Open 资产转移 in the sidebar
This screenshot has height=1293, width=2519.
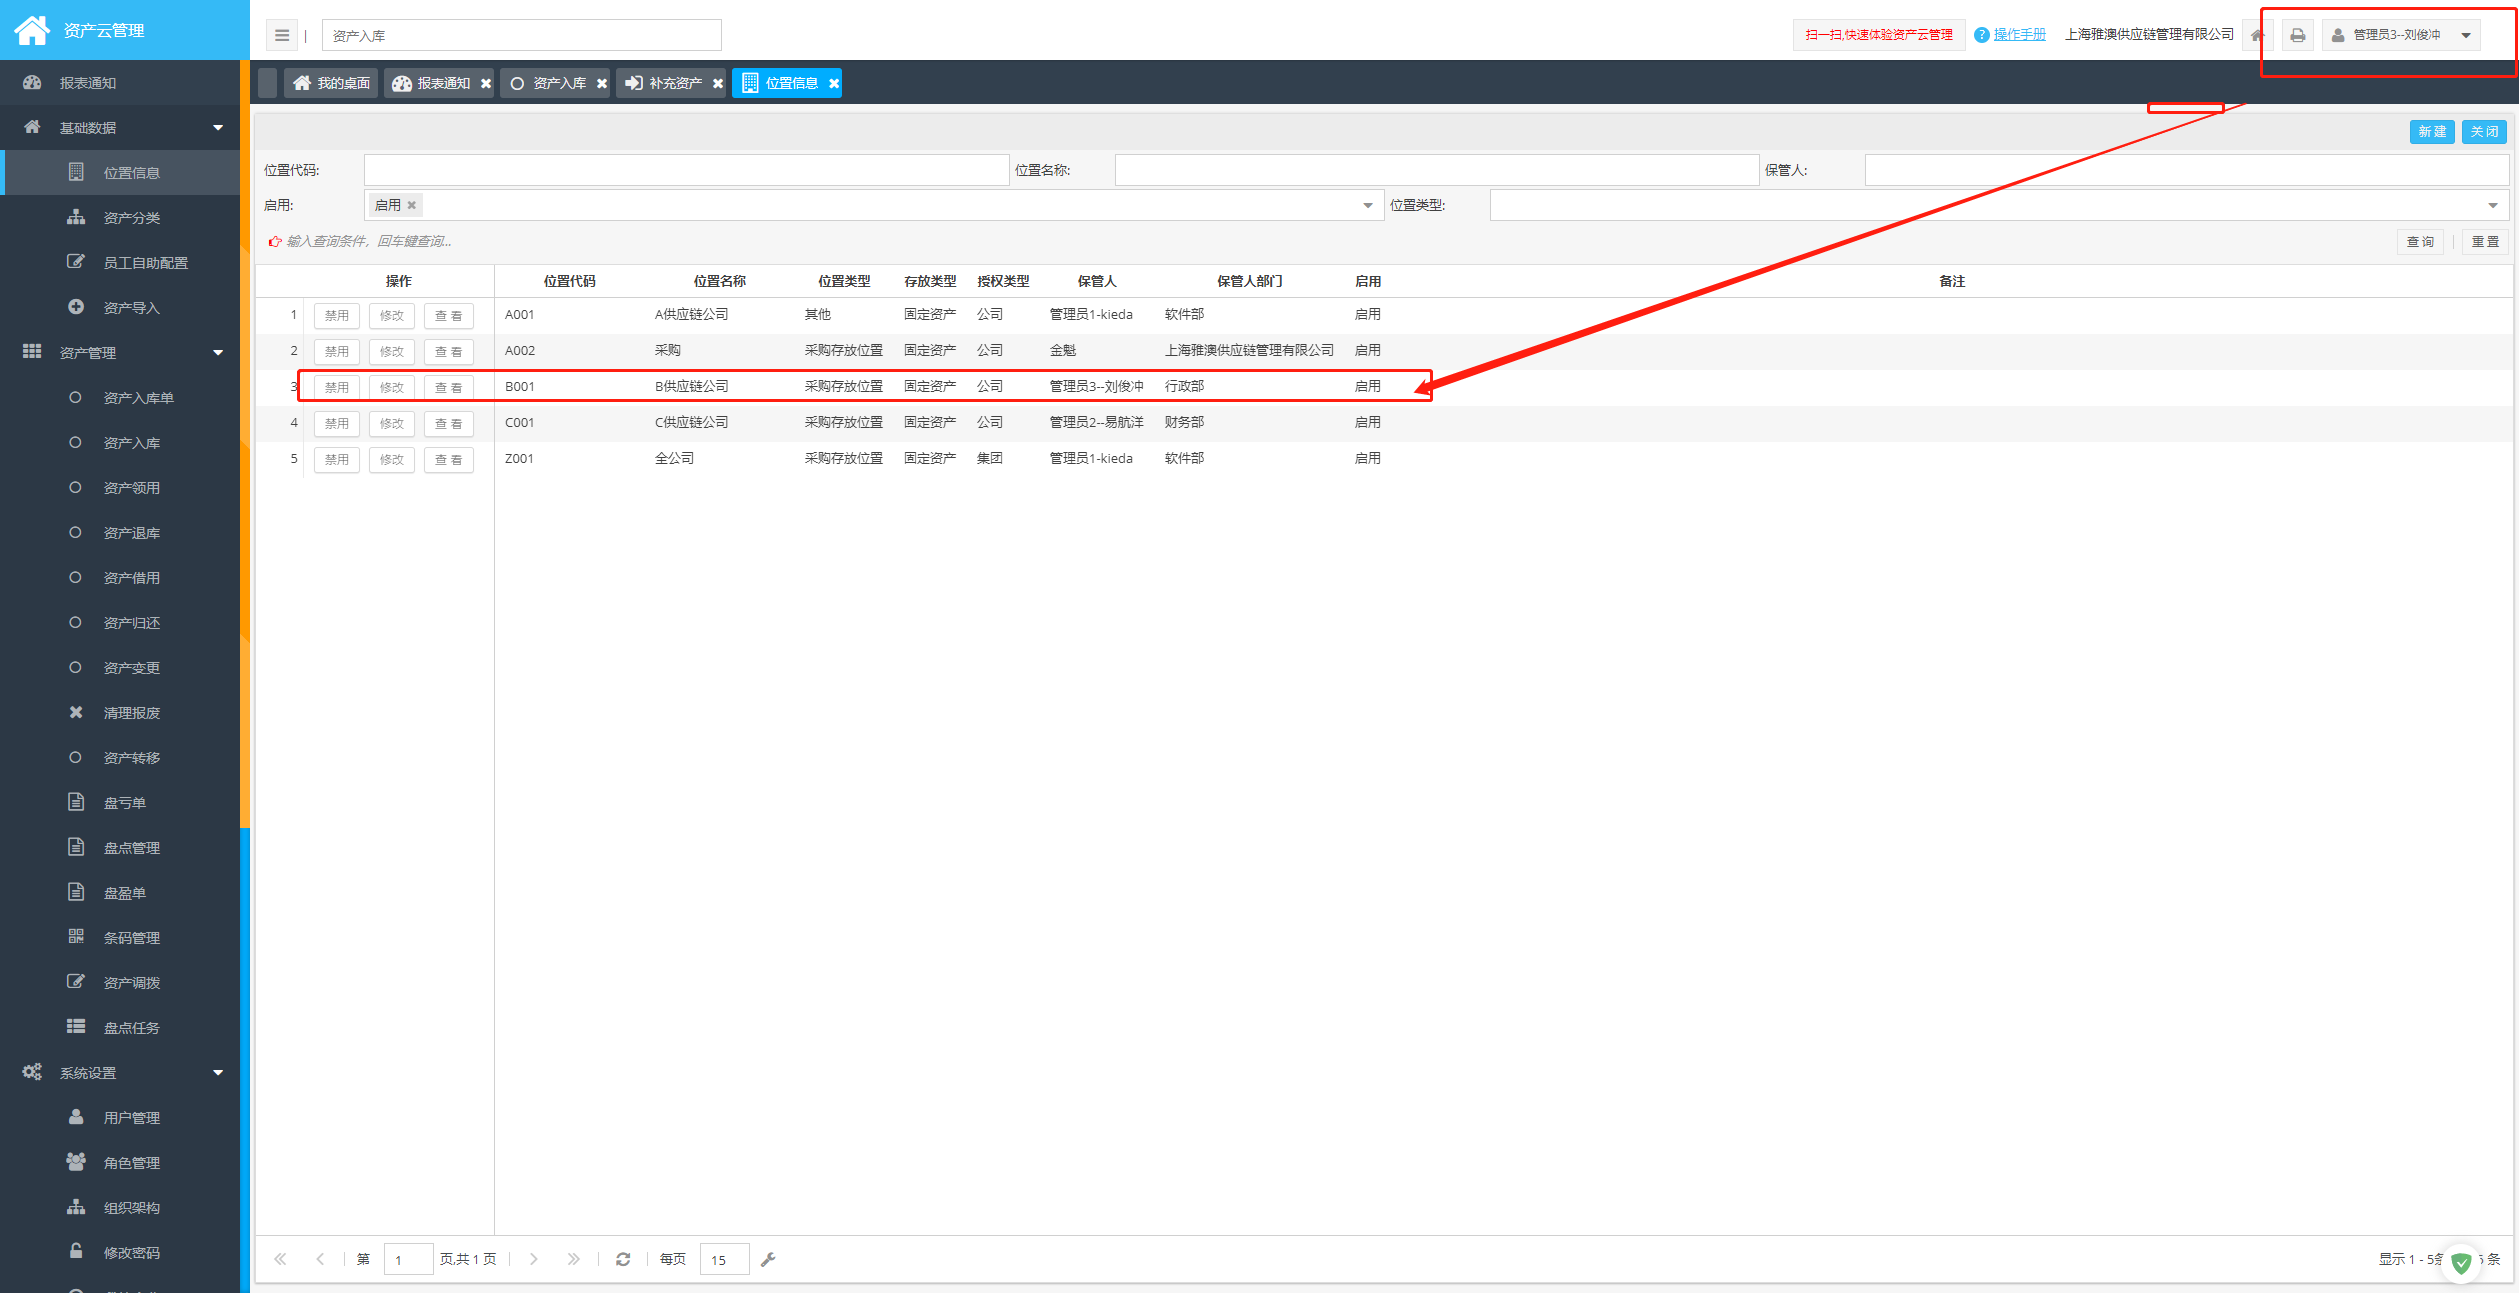120,758
